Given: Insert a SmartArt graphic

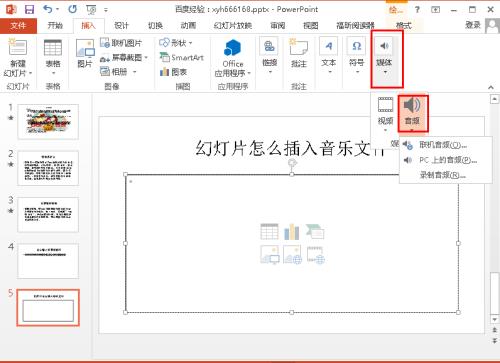Looking at the screenshot, I should click(x=182, y=57).
